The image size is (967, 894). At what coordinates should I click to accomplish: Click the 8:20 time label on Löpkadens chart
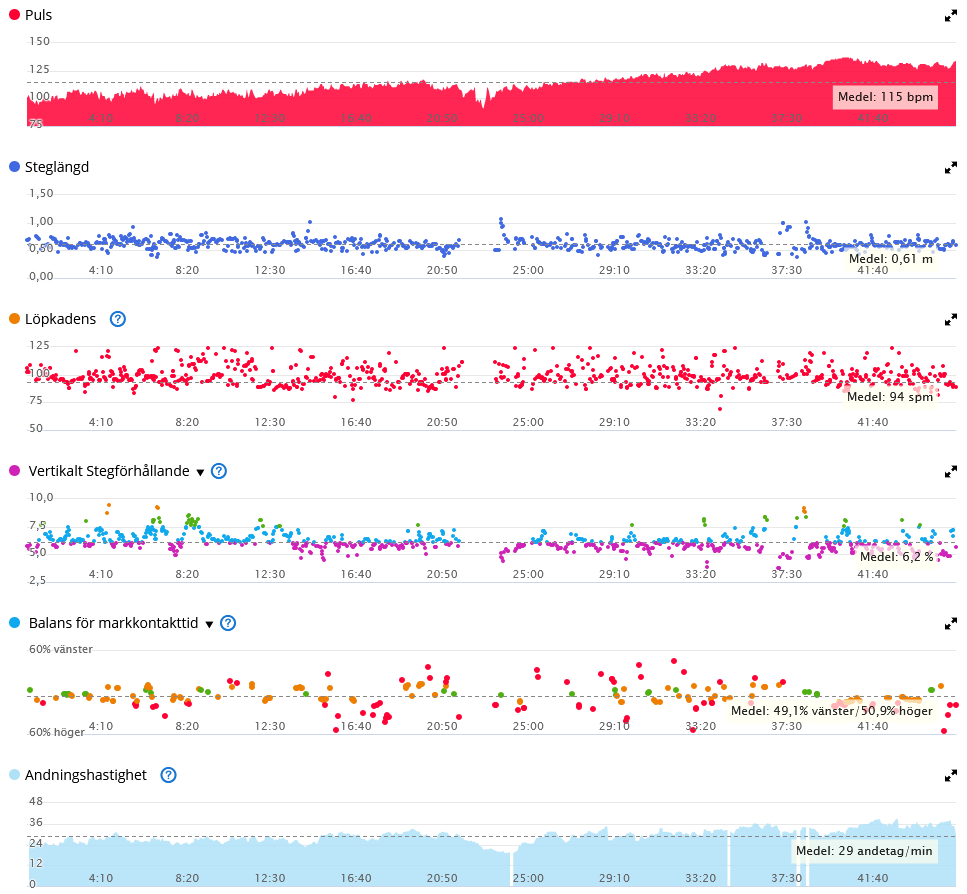187,422
